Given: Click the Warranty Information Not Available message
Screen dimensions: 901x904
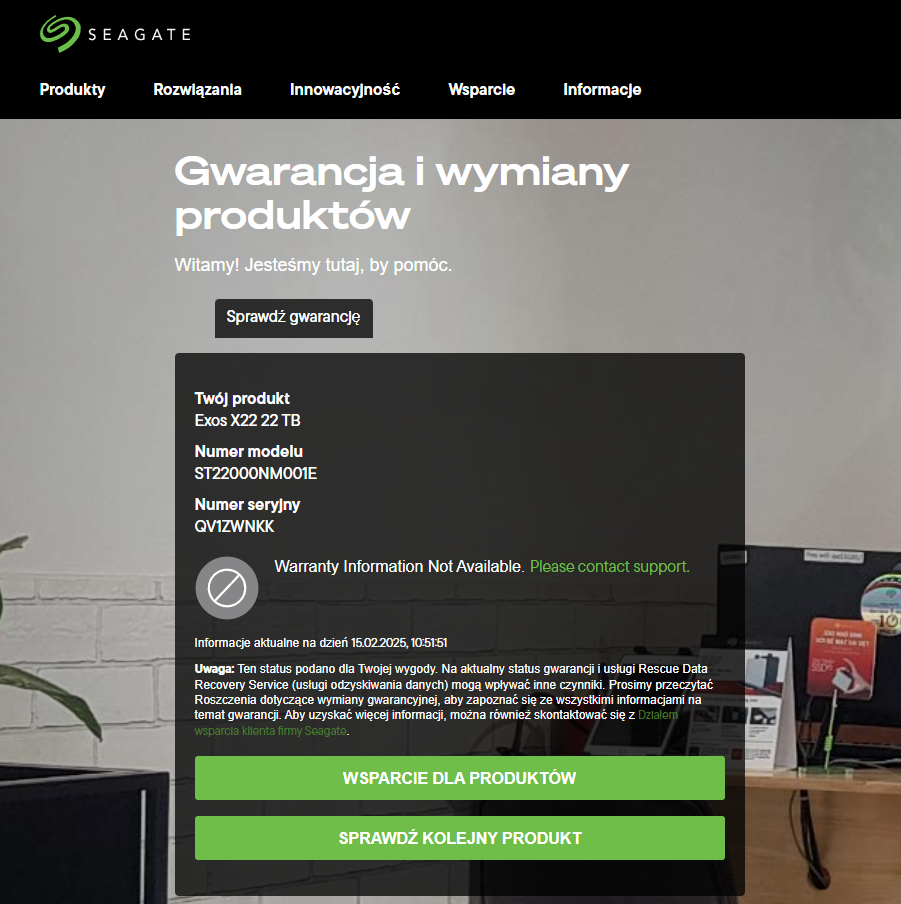Looking at the screenshot, I should [x=399, y=567].
